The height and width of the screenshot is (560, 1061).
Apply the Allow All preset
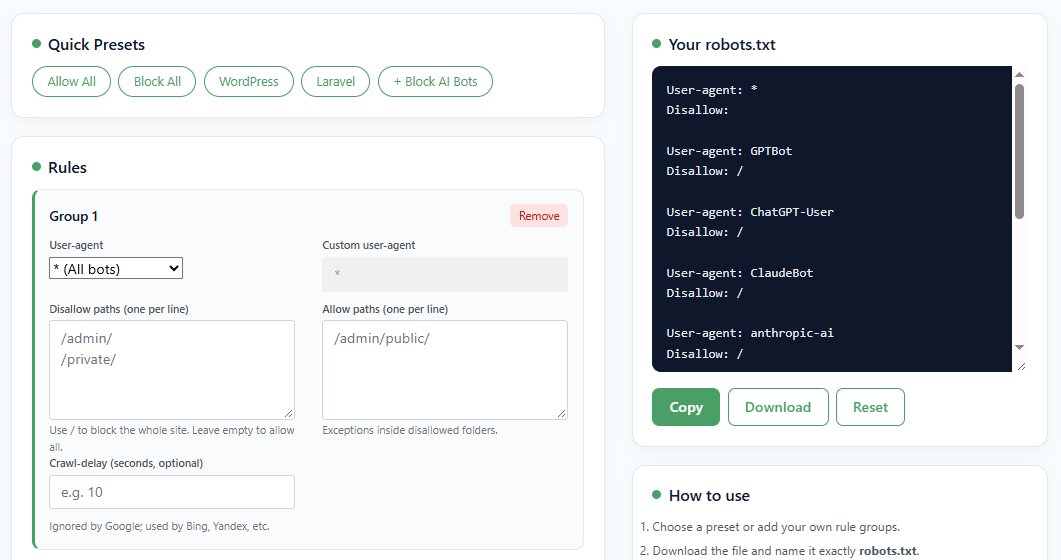(71, 82)
